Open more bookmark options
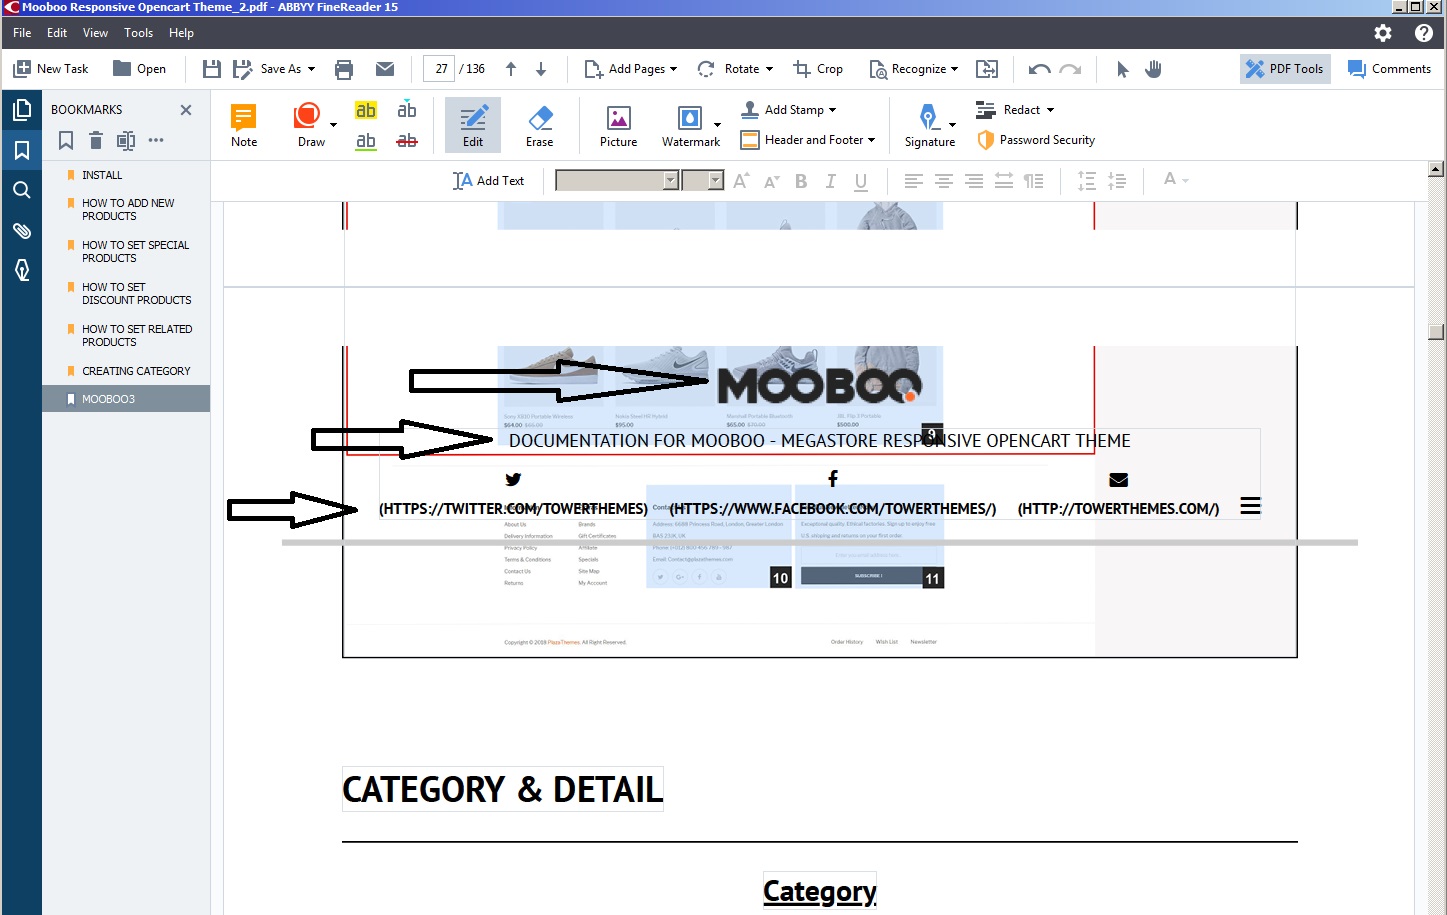 point(156,140)
